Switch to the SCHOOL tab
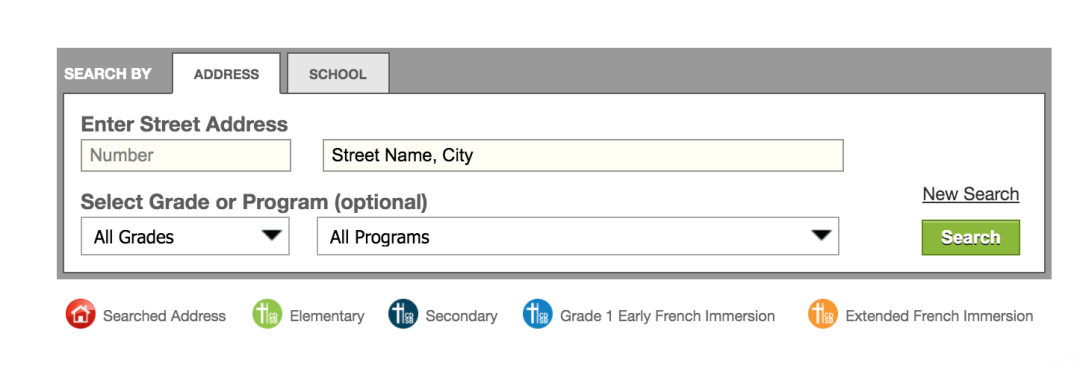This screenshot has width=1080, height=366. [x=338, y=74]
